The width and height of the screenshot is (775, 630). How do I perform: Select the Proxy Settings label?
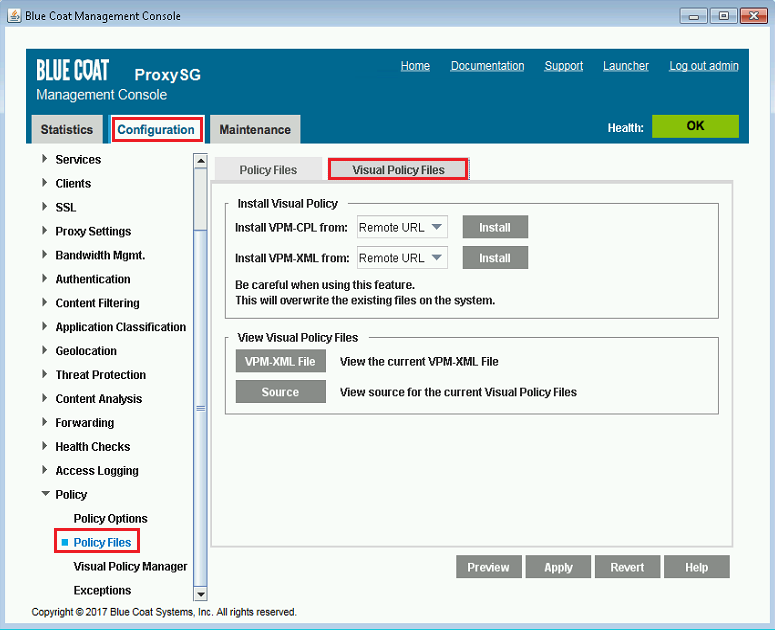click(x=93, y=231)
